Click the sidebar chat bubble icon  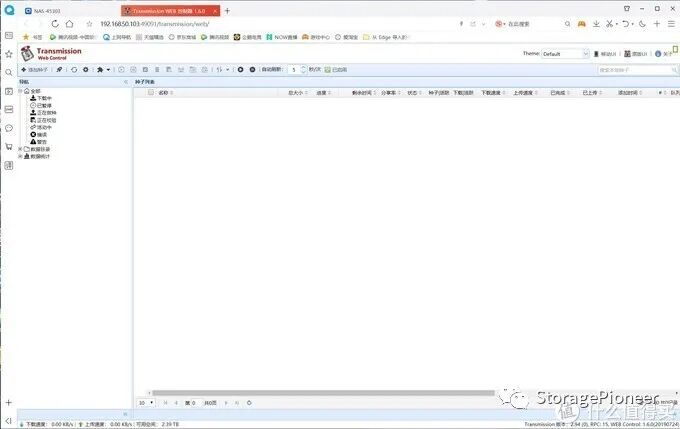[9, 128]
